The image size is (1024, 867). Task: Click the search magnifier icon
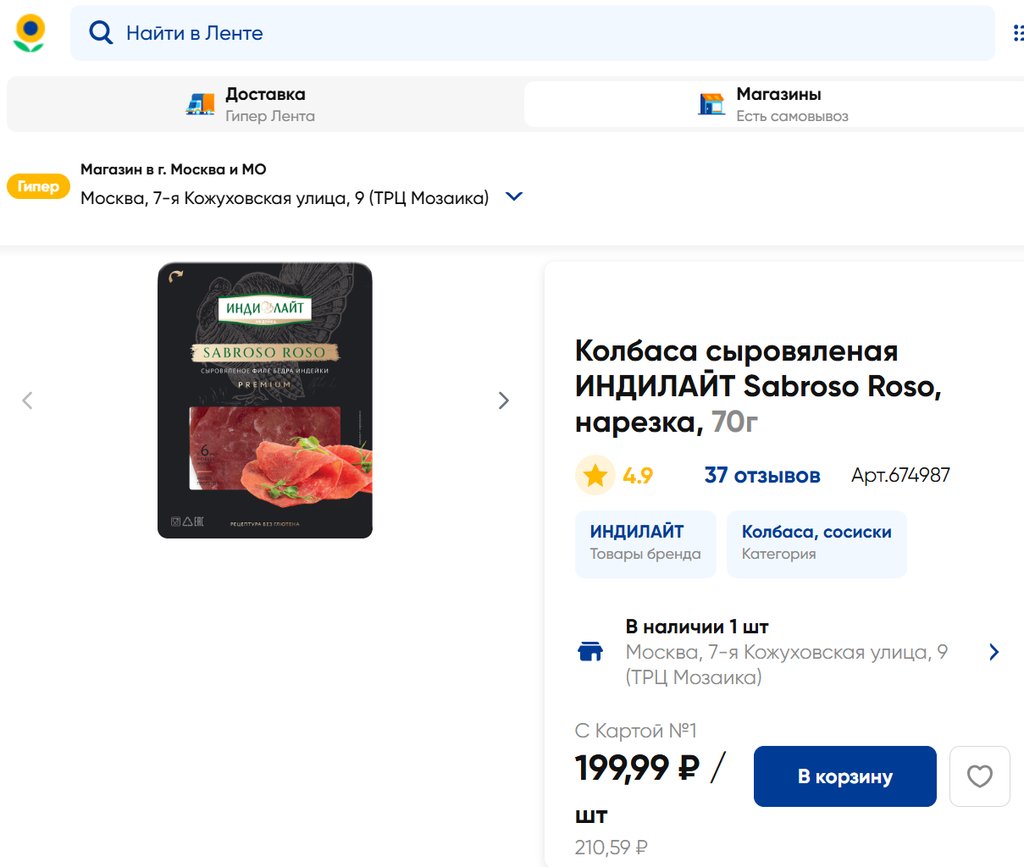[101, 33]
